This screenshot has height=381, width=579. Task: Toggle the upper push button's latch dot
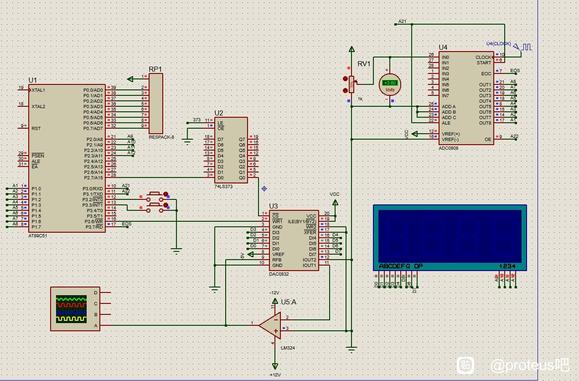165,194
